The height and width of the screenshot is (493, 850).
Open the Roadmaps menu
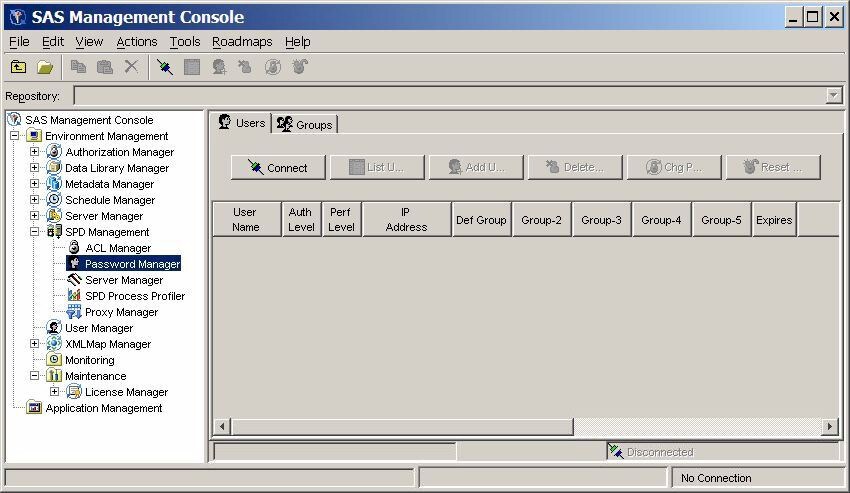tap(242, 42)
